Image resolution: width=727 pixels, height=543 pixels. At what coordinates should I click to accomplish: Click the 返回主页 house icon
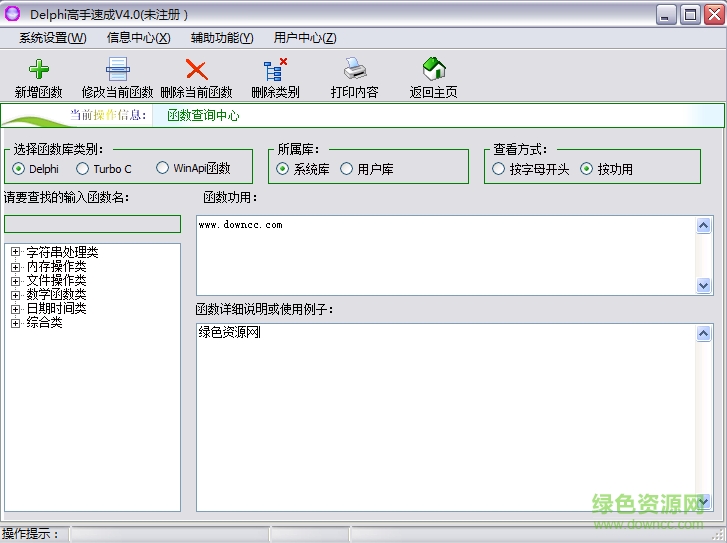point(434,69)
